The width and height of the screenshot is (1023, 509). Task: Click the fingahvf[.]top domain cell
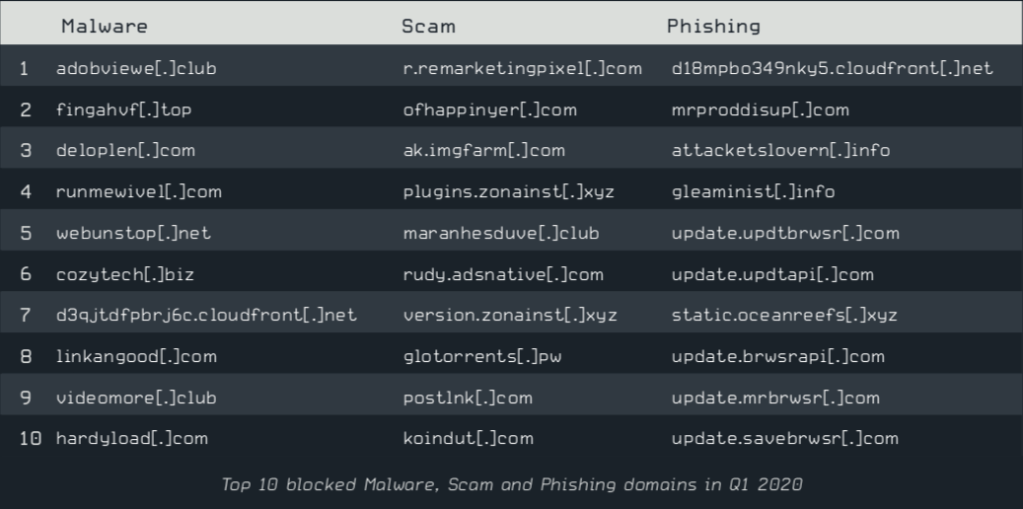(123, 110)
